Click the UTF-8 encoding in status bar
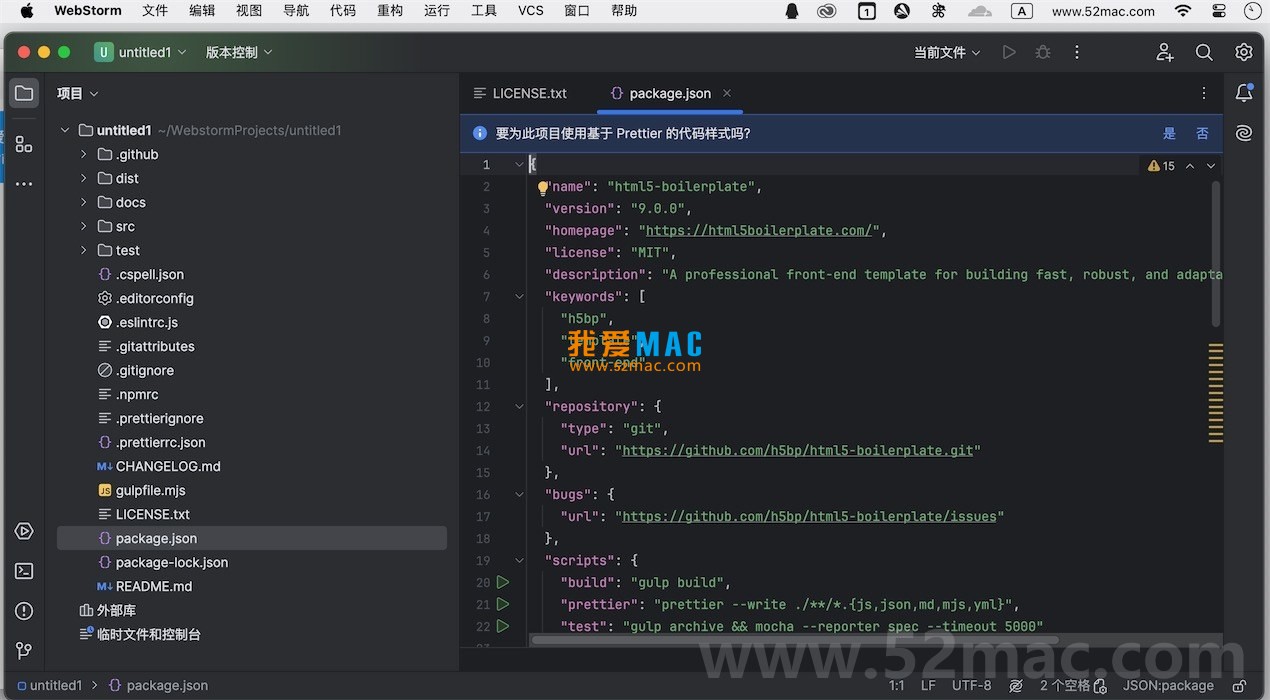The image size is (1270, 700). (972, 686)
